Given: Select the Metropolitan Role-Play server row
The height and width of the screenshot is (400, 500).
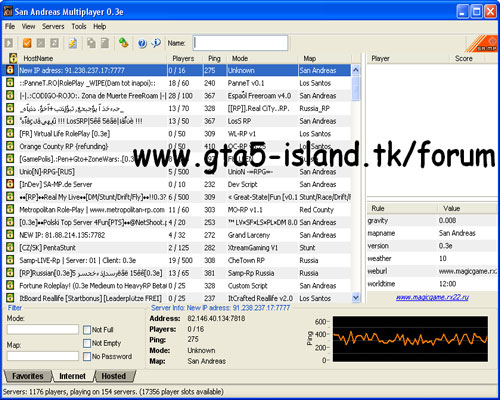Looking at the screenshot, I should click(x=177, y=209).
